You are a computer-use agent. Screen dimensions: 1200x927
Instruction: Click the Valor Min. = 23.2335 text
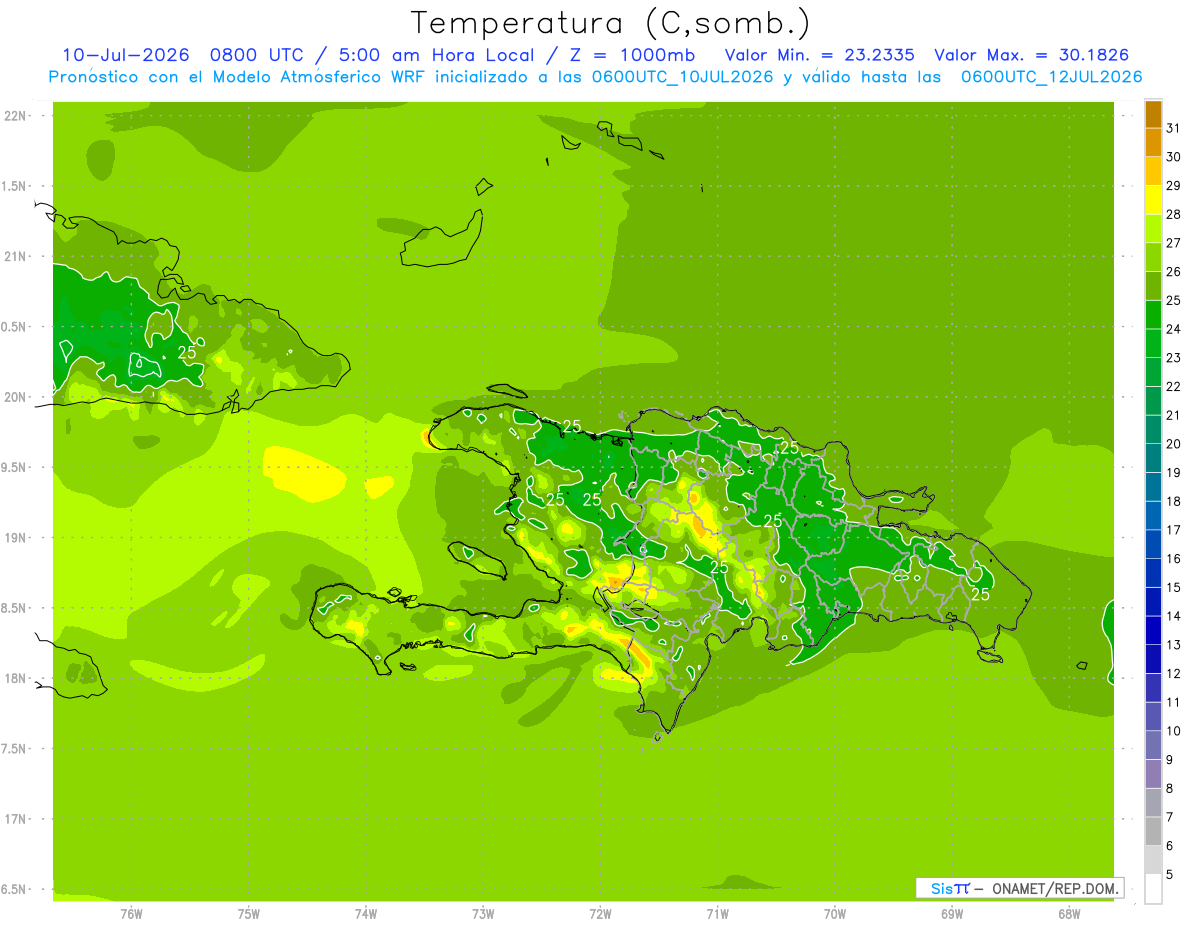pyautogui.click(x=819, y=55)
